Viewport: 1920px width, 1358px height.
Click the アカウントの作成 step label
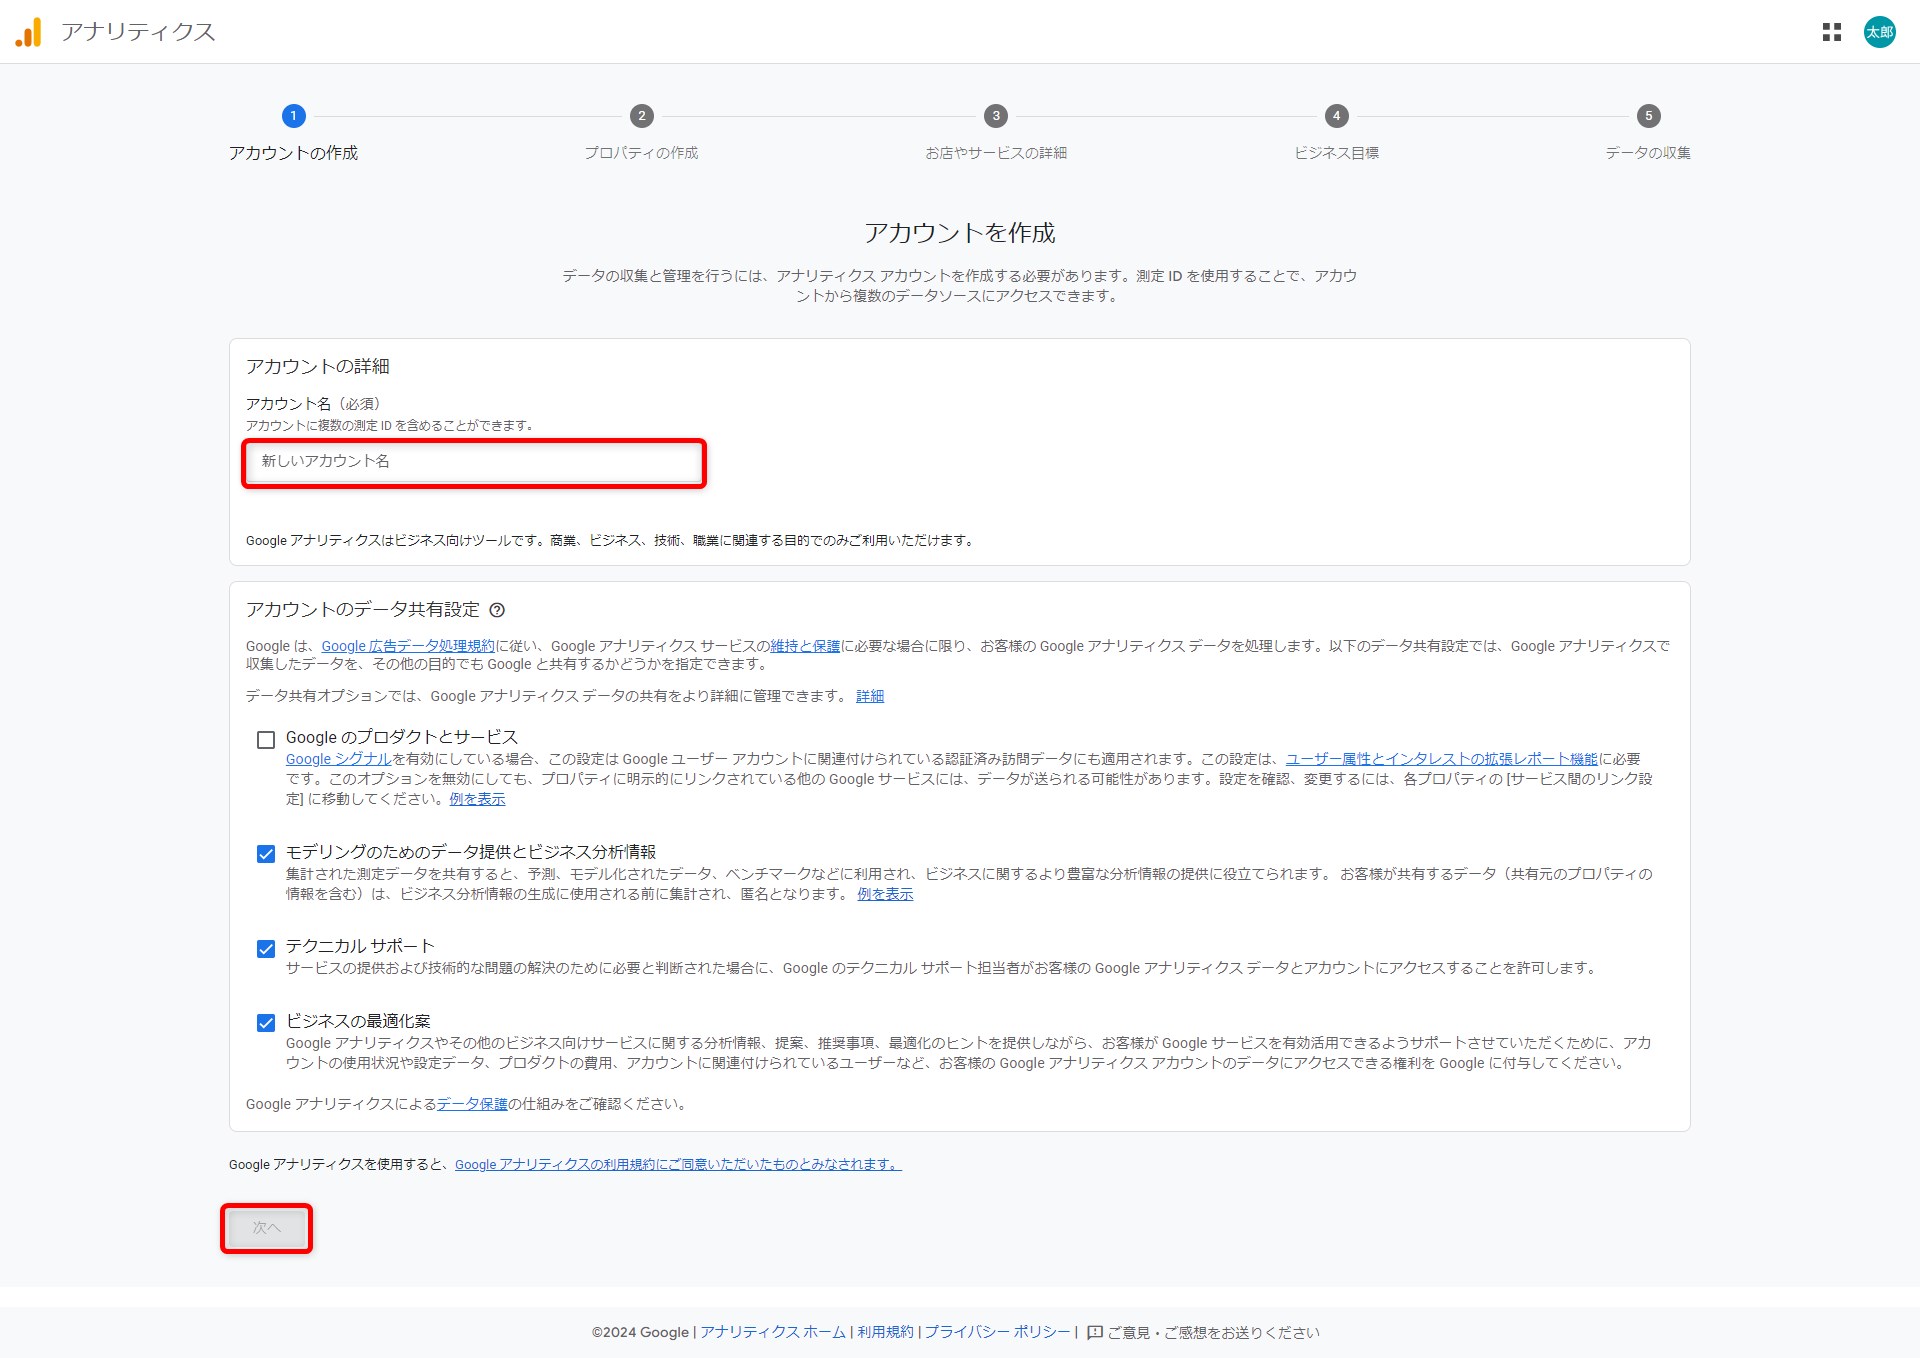[x=293, y=153]
